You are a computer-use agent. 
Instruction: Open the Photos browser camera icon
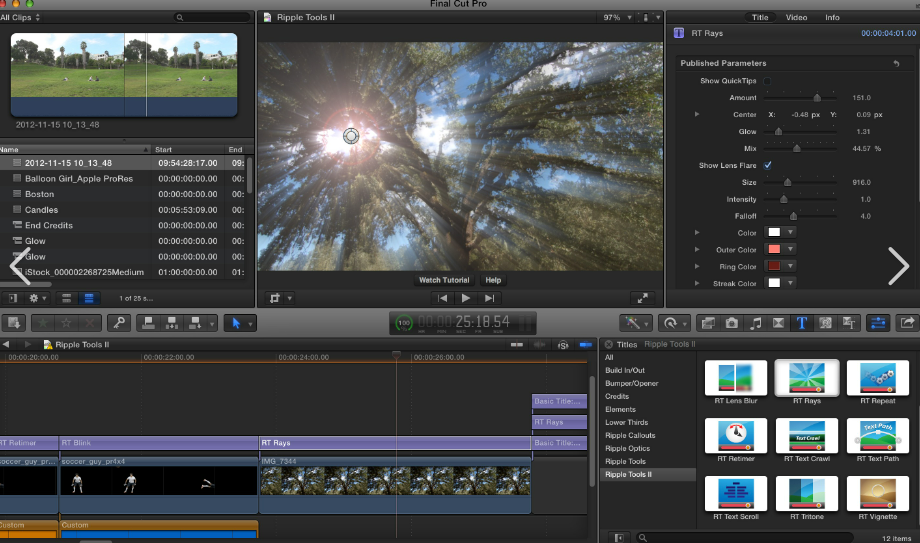tap(732, 323)
